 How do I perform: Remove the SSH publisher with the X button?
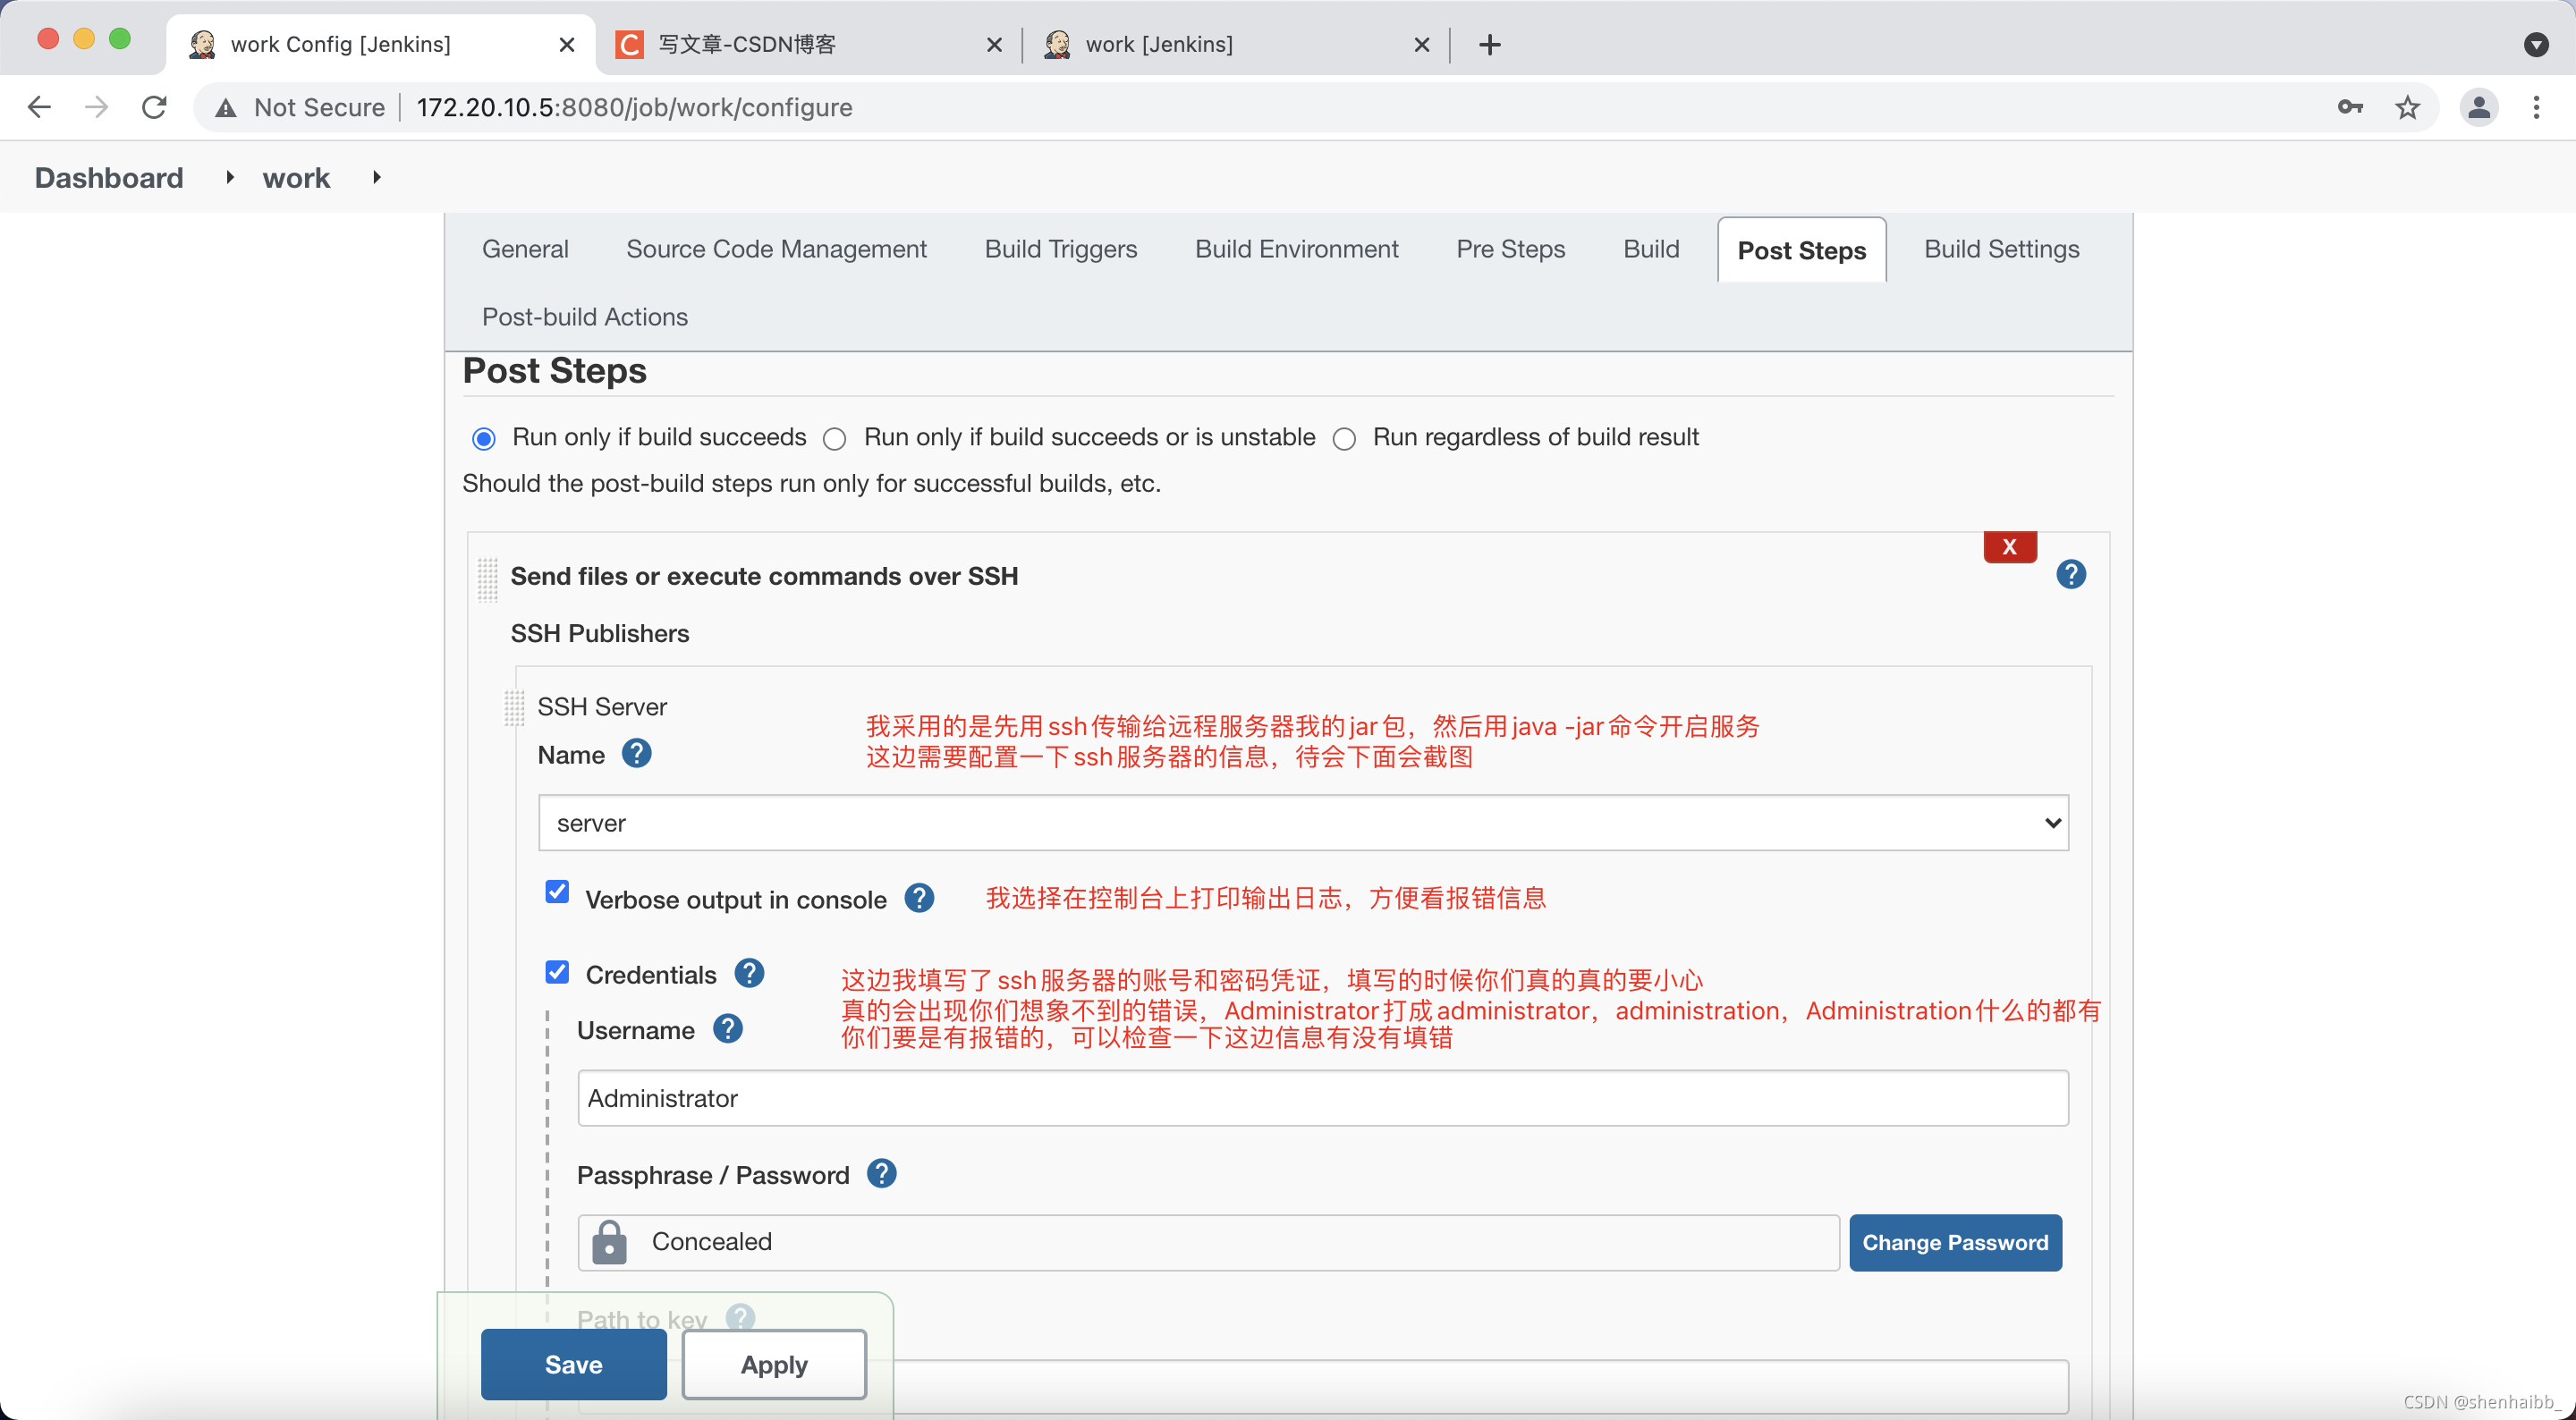point(2009,547)
